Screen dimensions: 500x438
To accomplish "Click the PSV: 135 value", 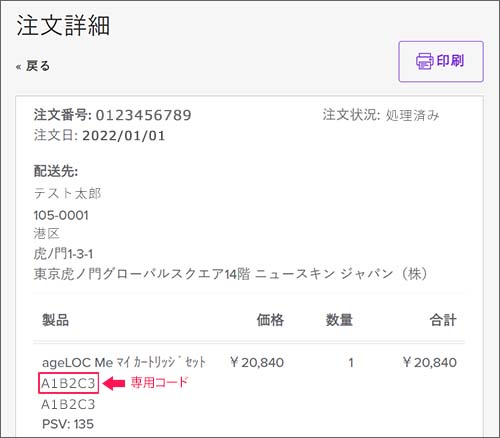I will click(x=68, y=424).
